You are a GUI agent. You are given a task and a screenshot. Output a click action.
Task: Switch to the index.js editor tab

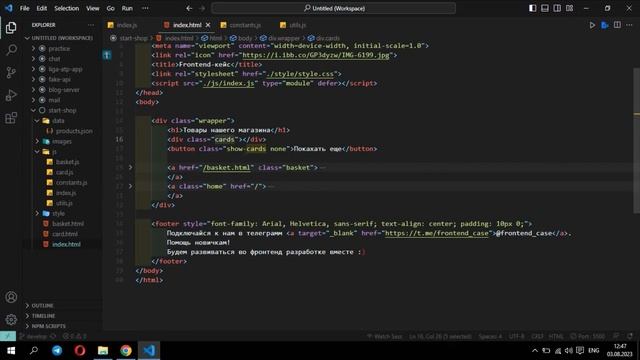coord(127,25)
